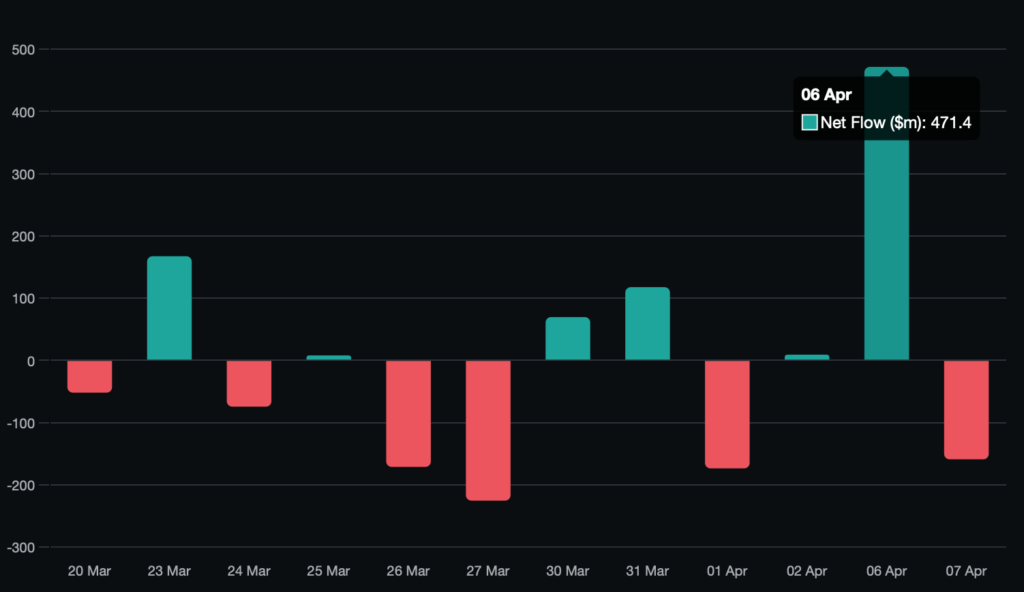Screen dimensions: 1024x592
Task: Select the red 07 Apr bar
Action: click(966, 409)
